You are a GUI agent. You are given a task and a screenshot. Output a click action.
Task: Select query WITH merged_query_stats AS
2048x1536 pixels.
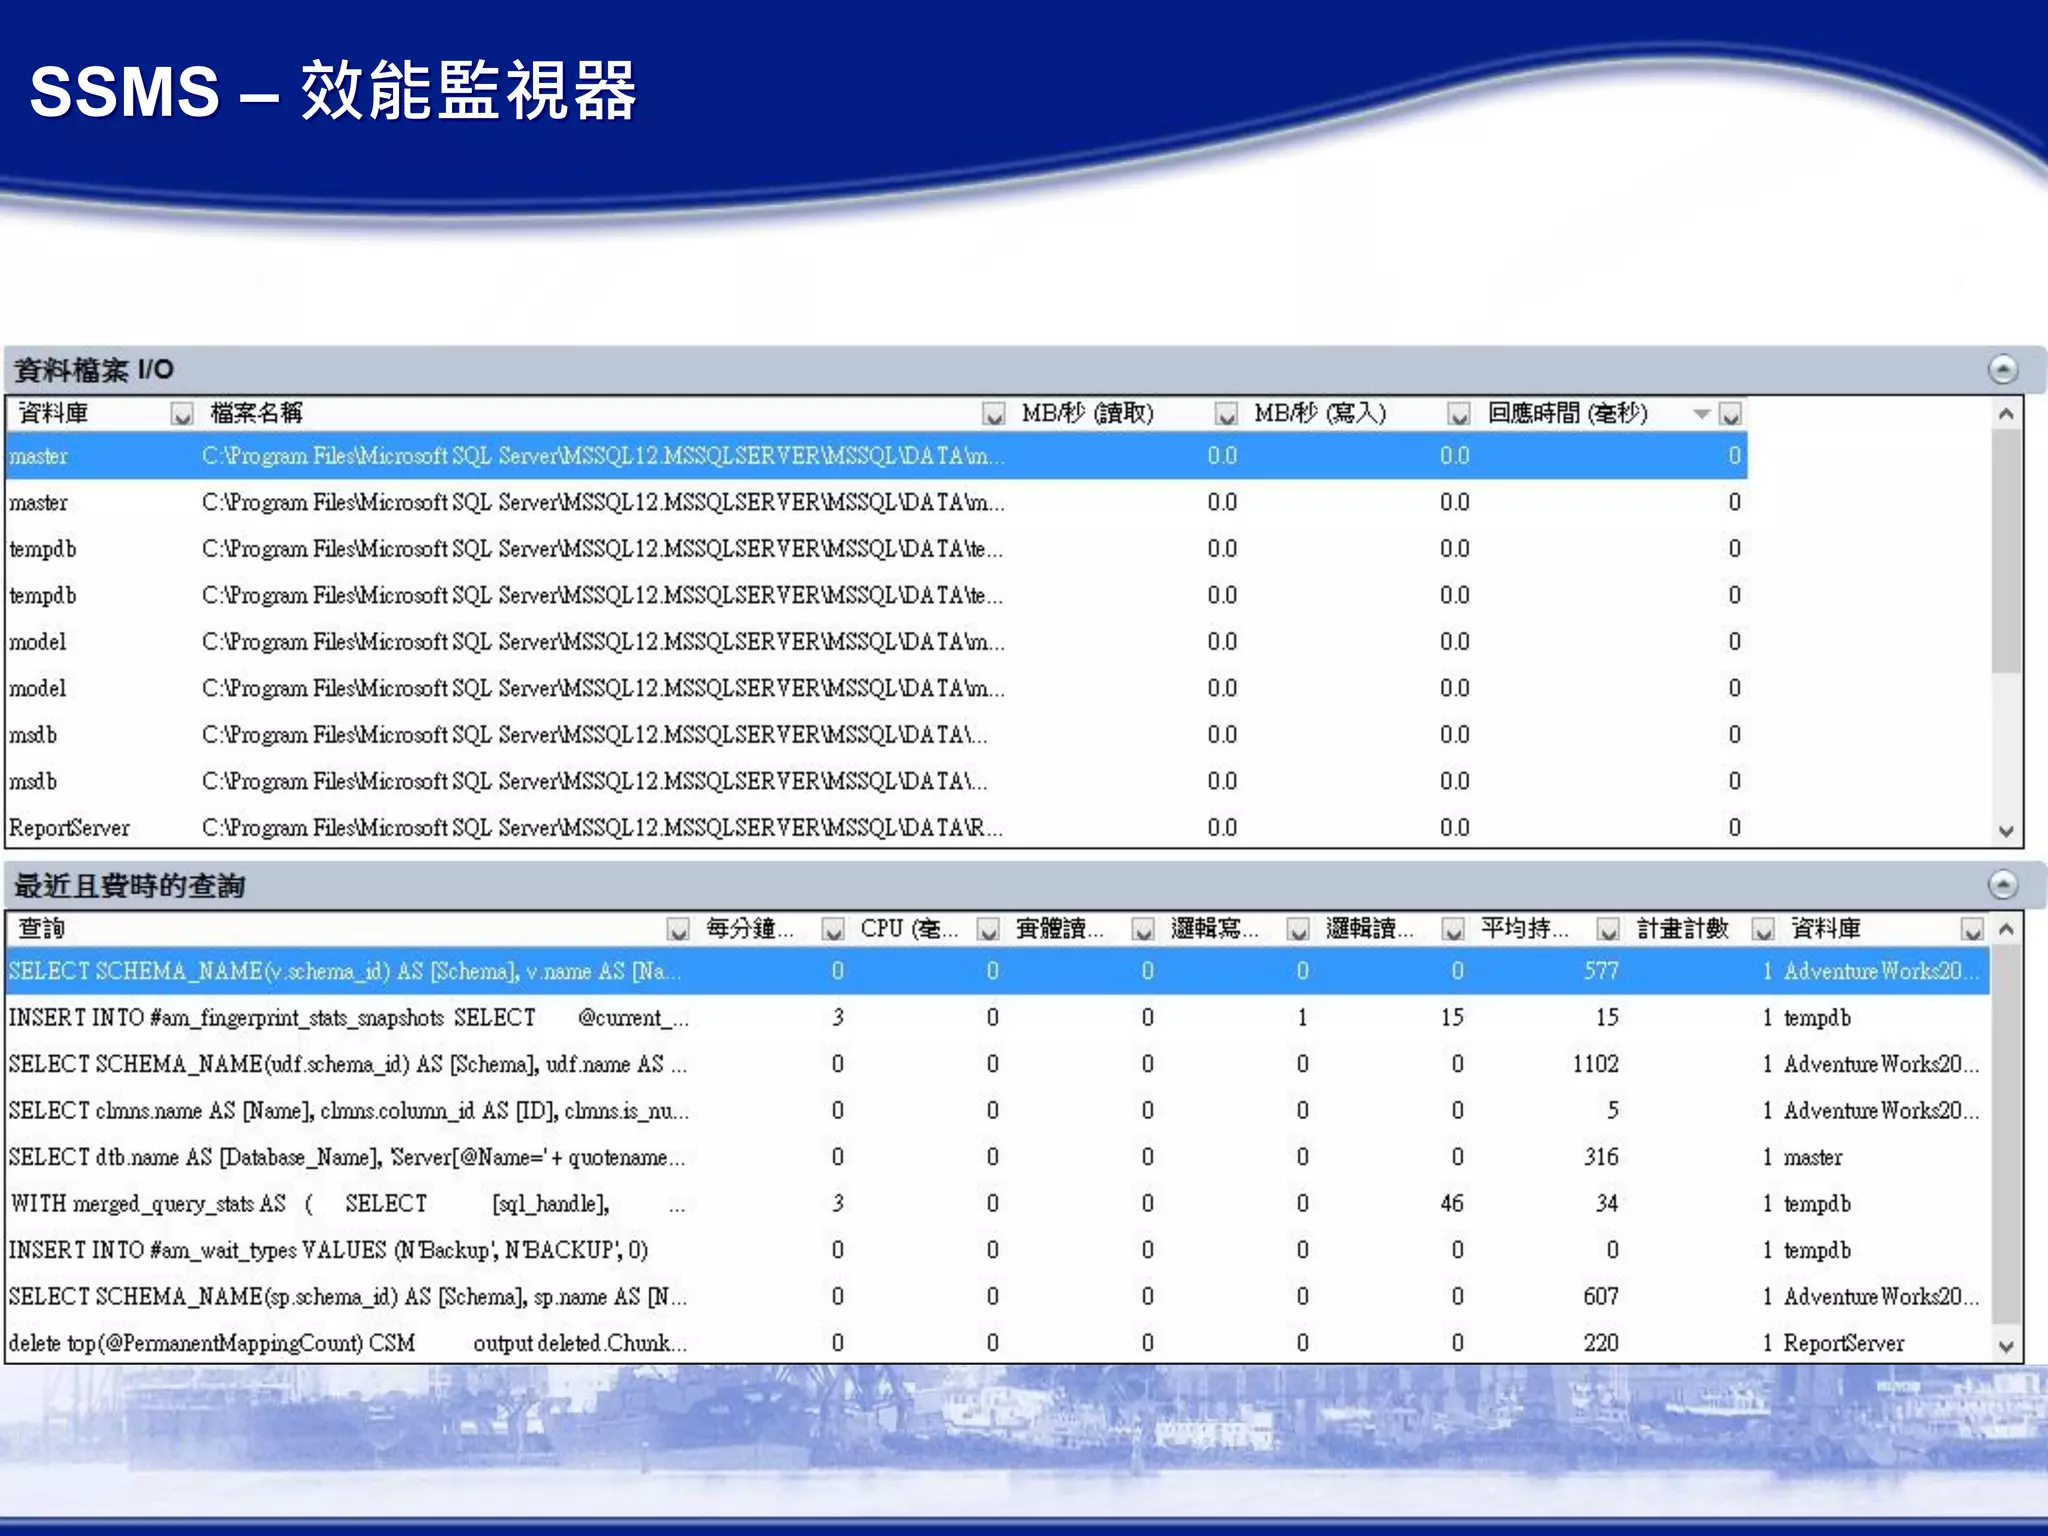coord(997,1203)
